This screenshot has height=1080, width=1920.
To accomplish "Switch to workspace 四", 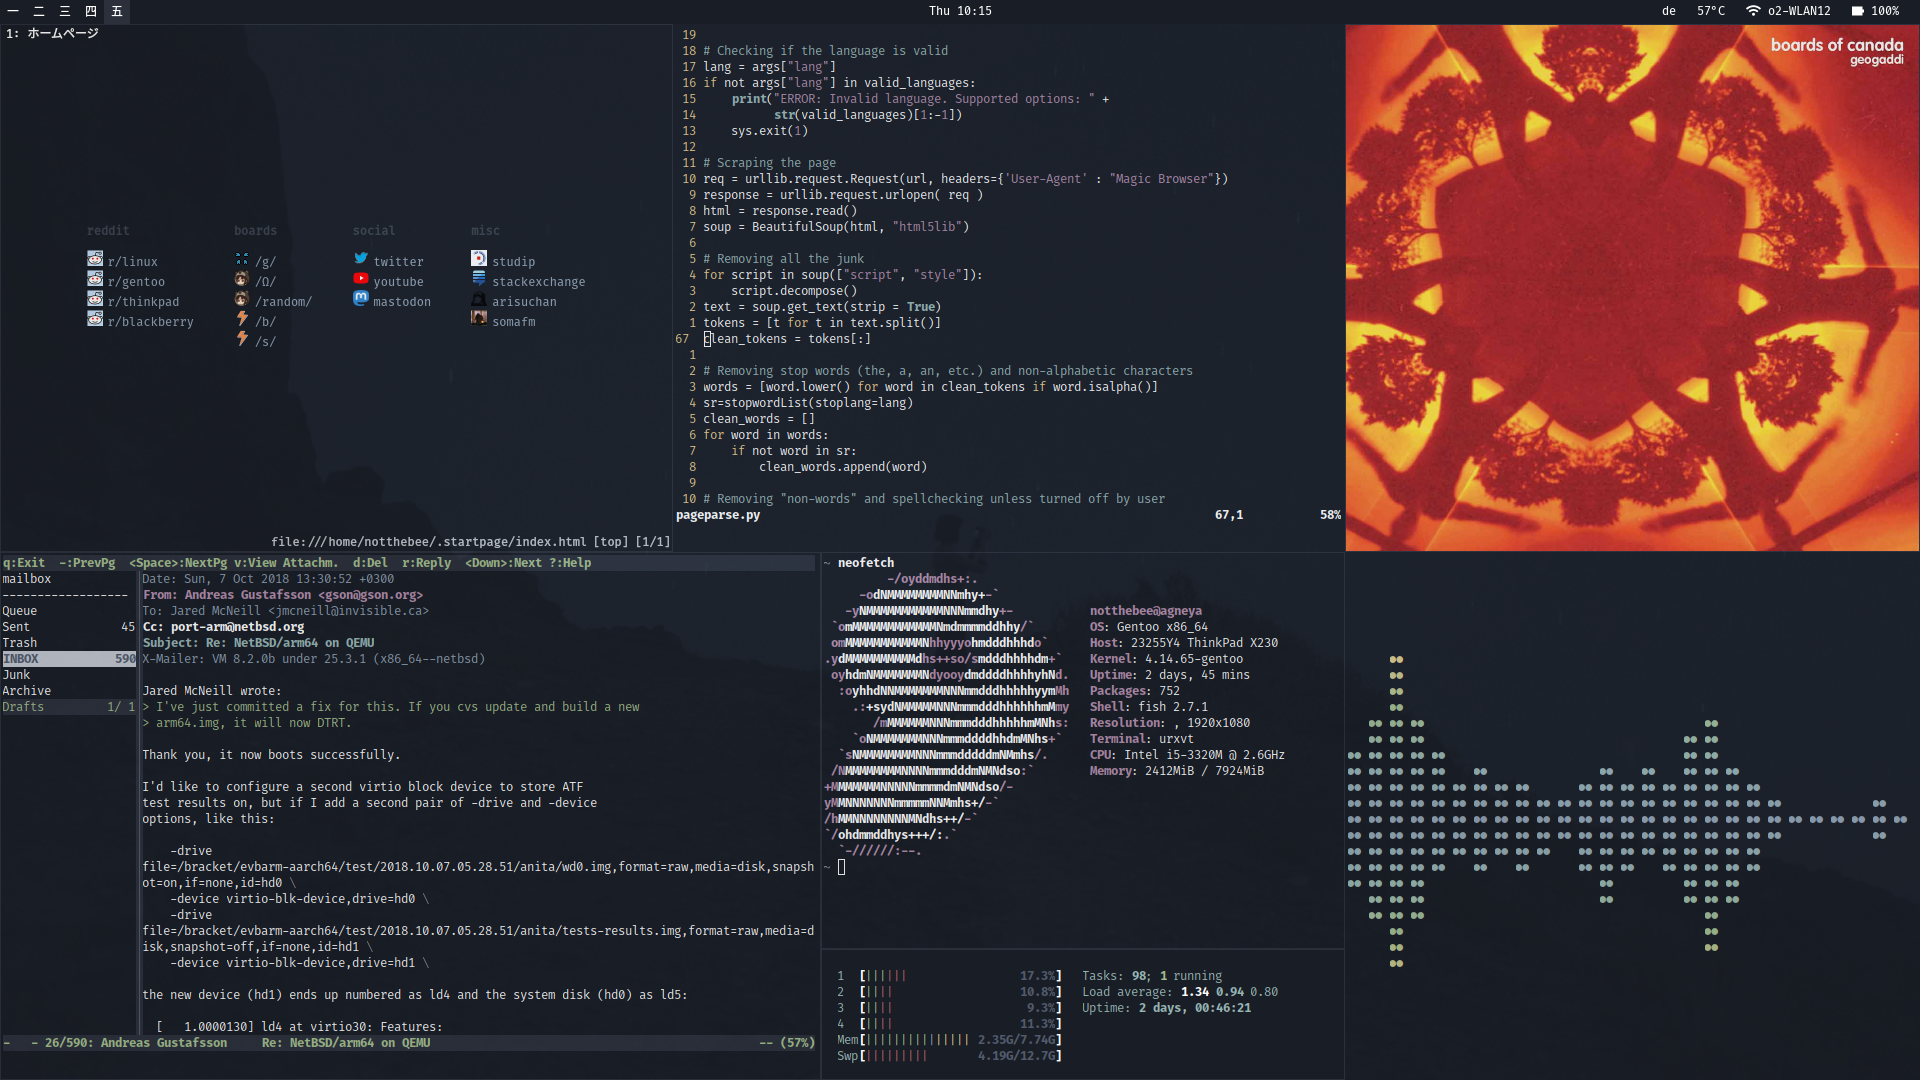I will 91,11.
